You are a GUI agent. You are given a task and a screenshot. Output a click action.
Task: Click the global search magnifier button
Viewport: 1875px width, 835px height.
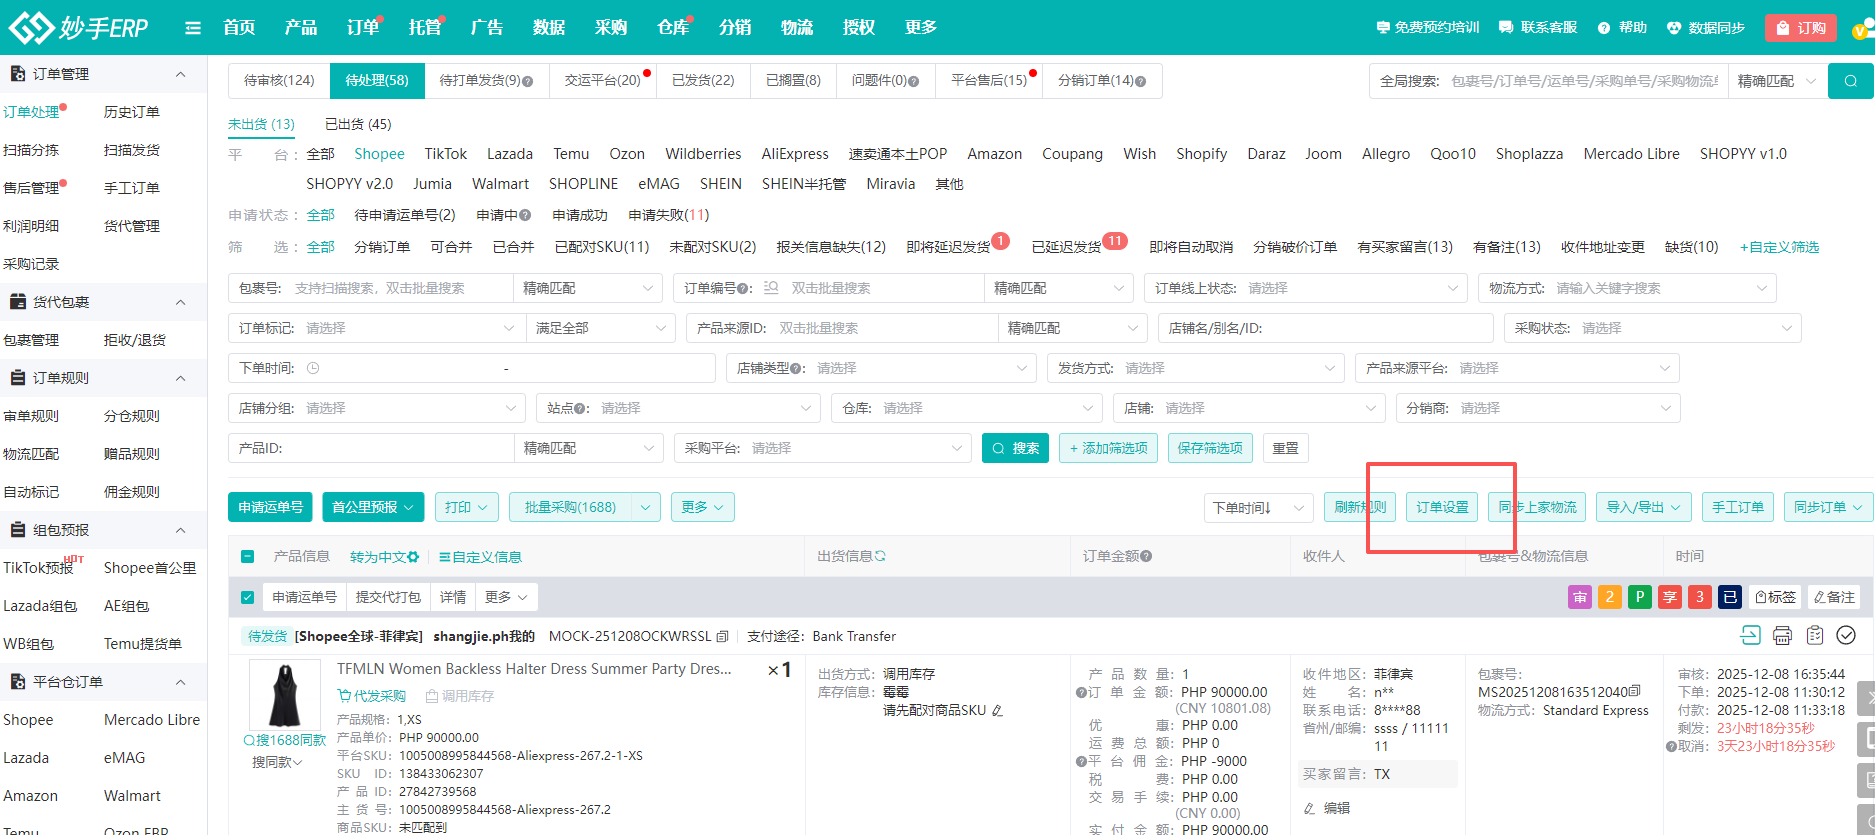point(1850,81)
